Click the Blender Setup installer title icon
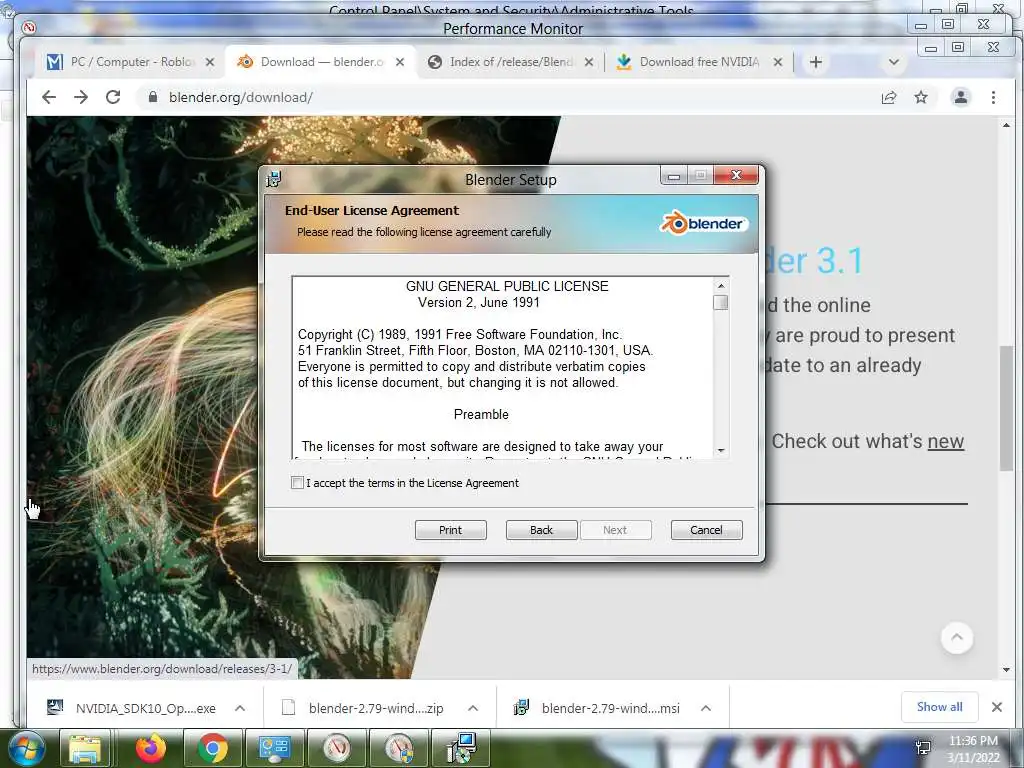 274,179
